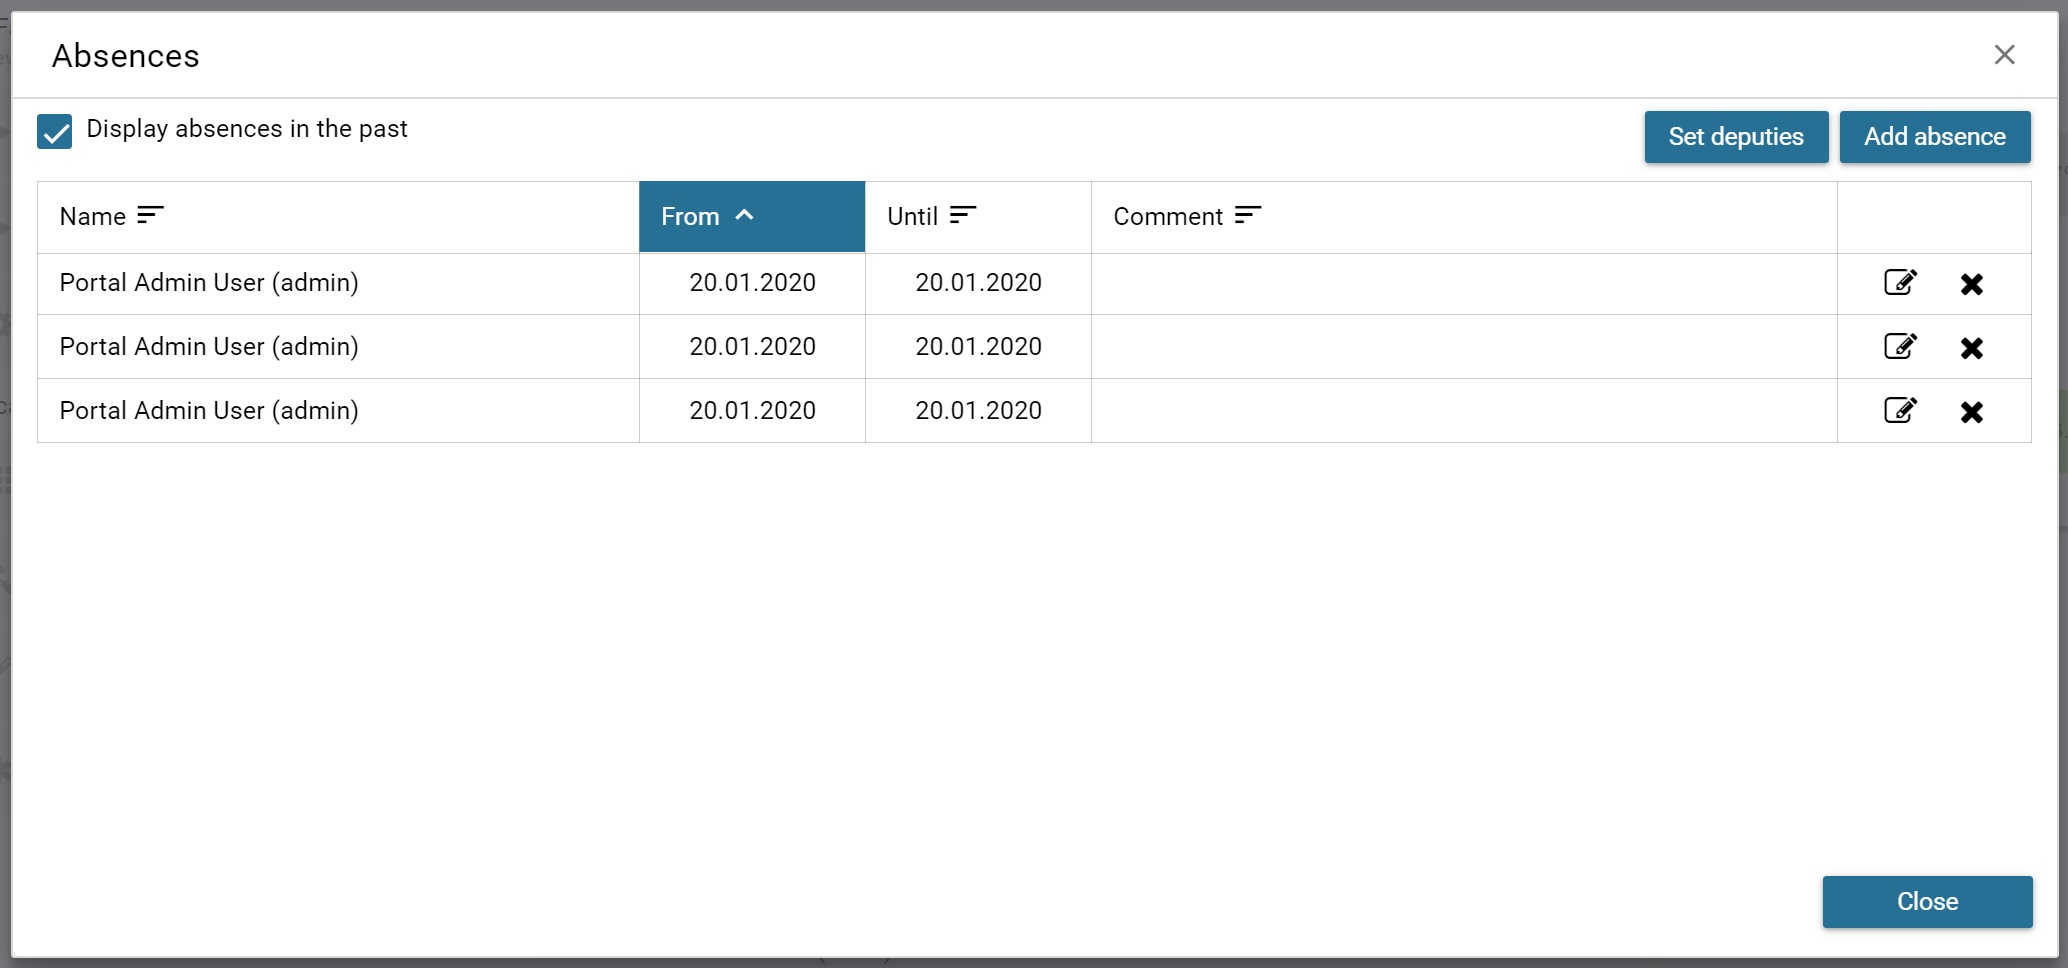Click the empty Comment cell in the third row

tap(1463, 411)
